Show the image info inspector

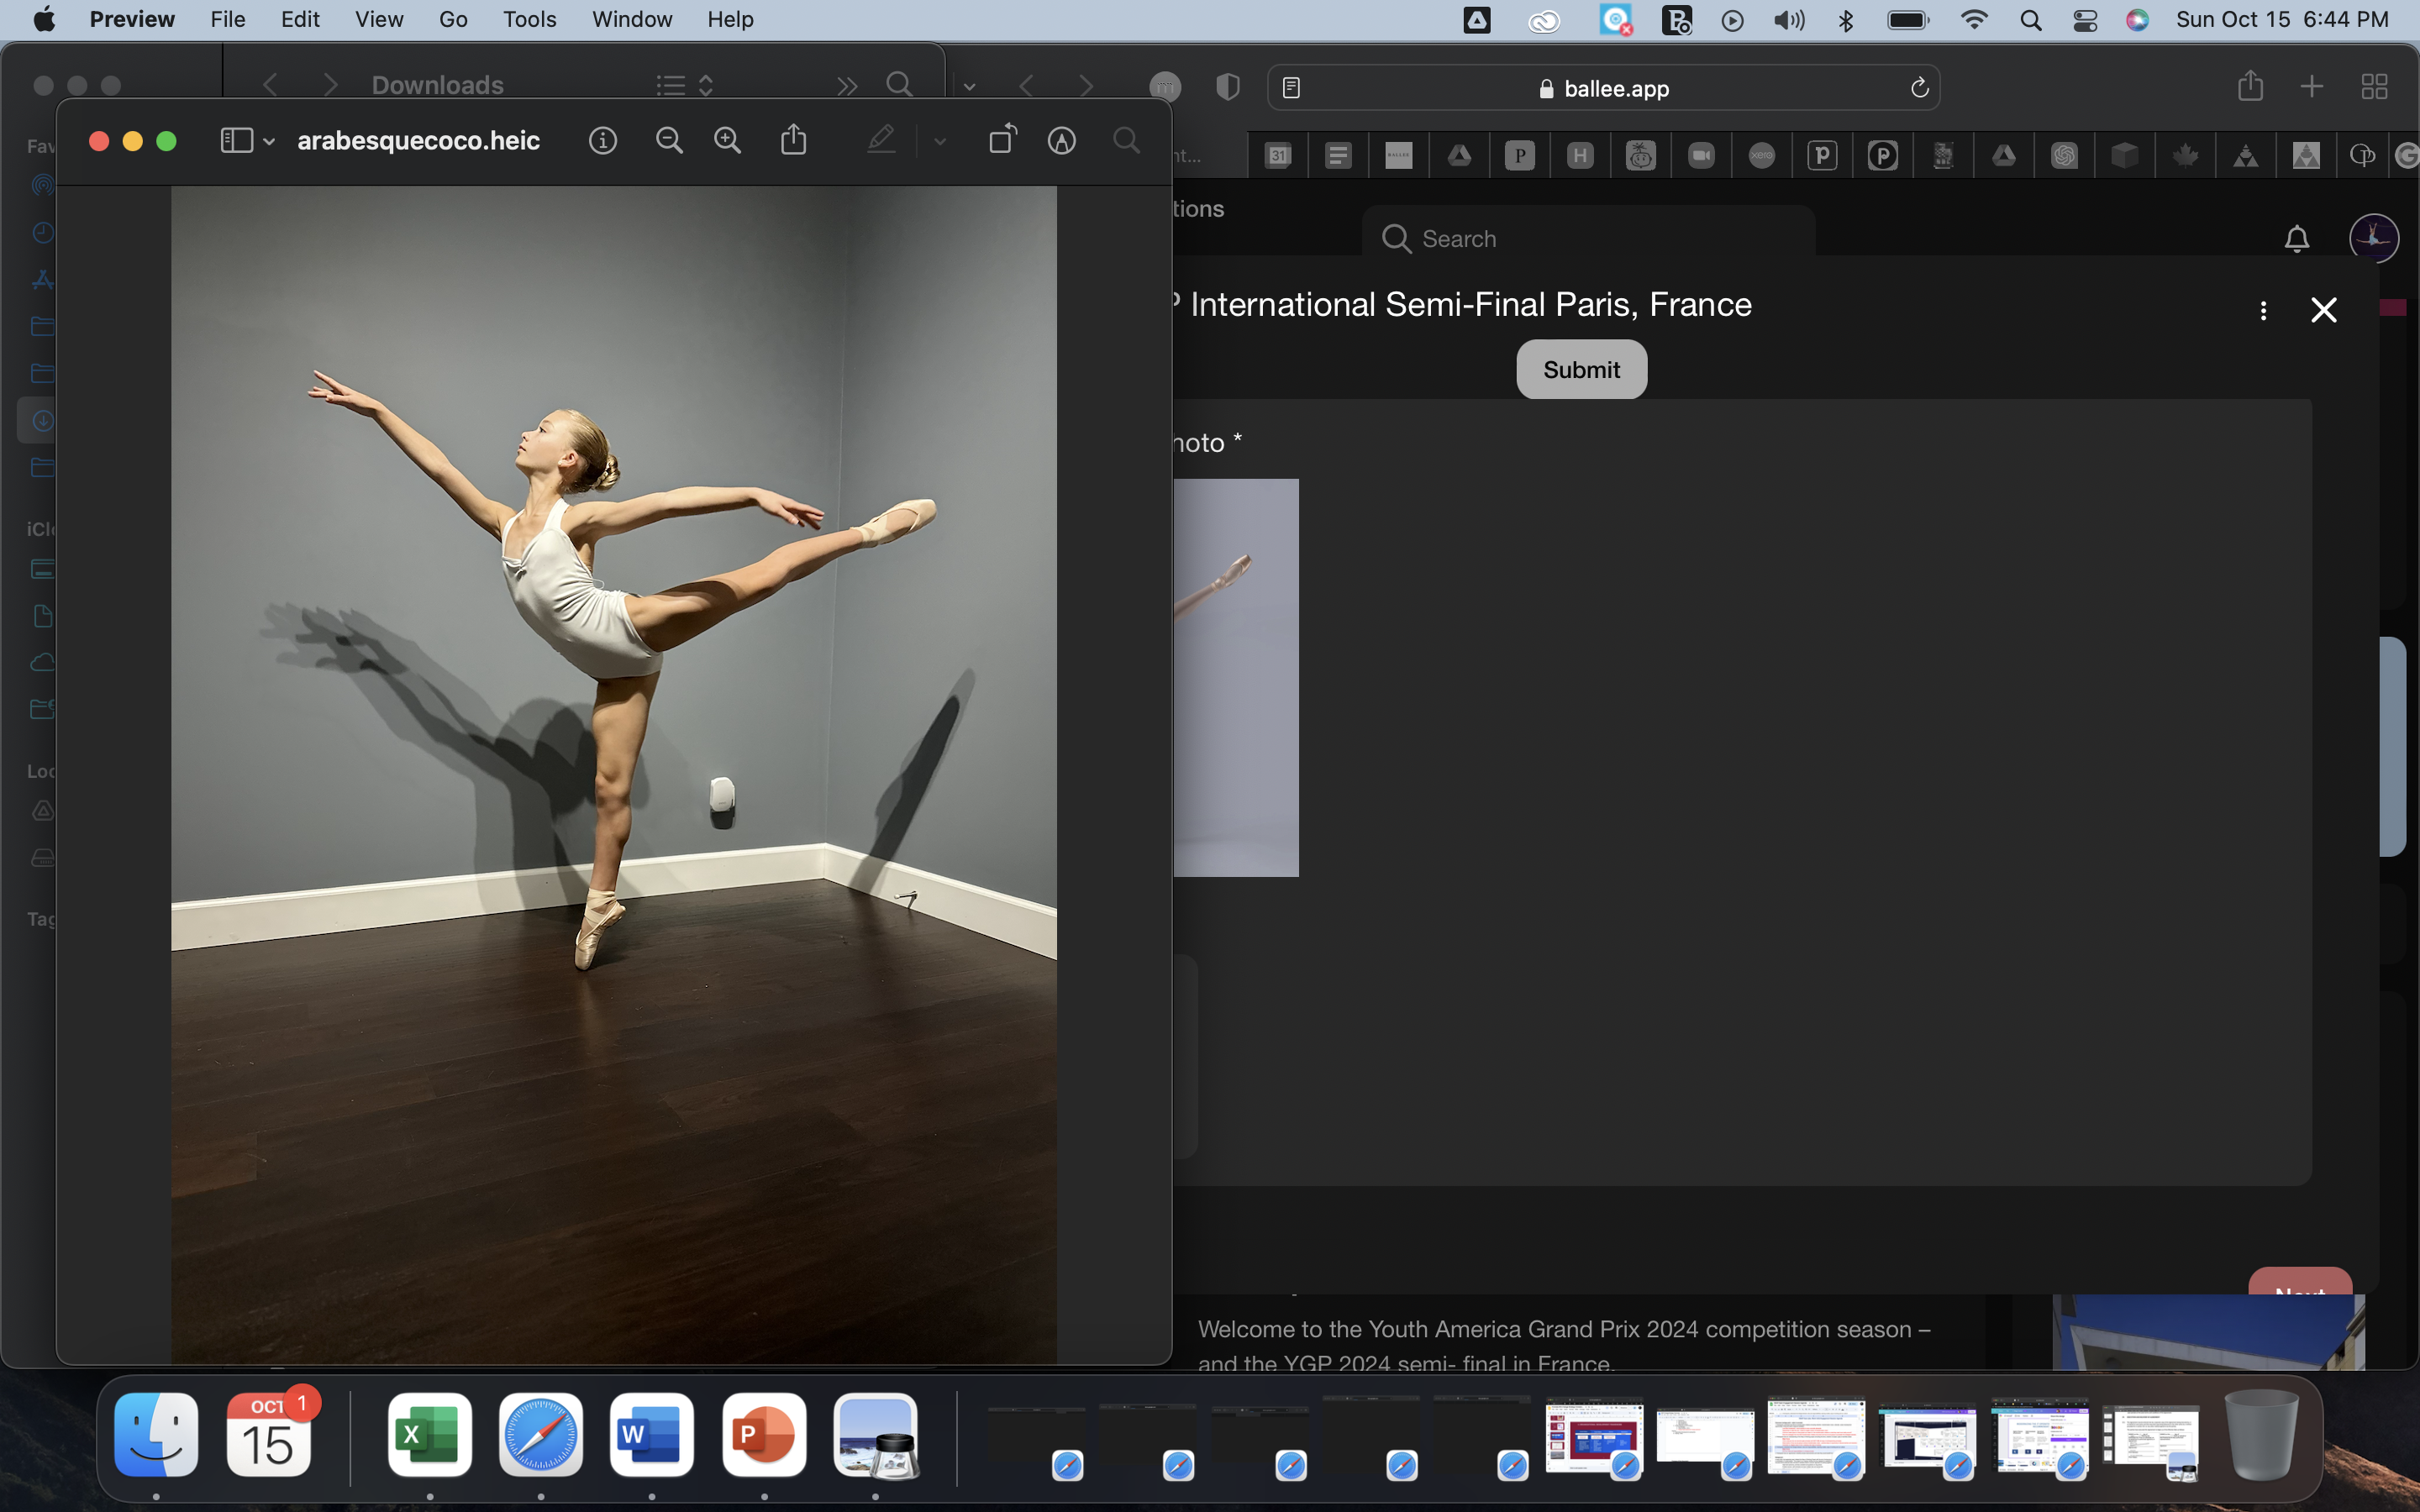click(602, 141)
